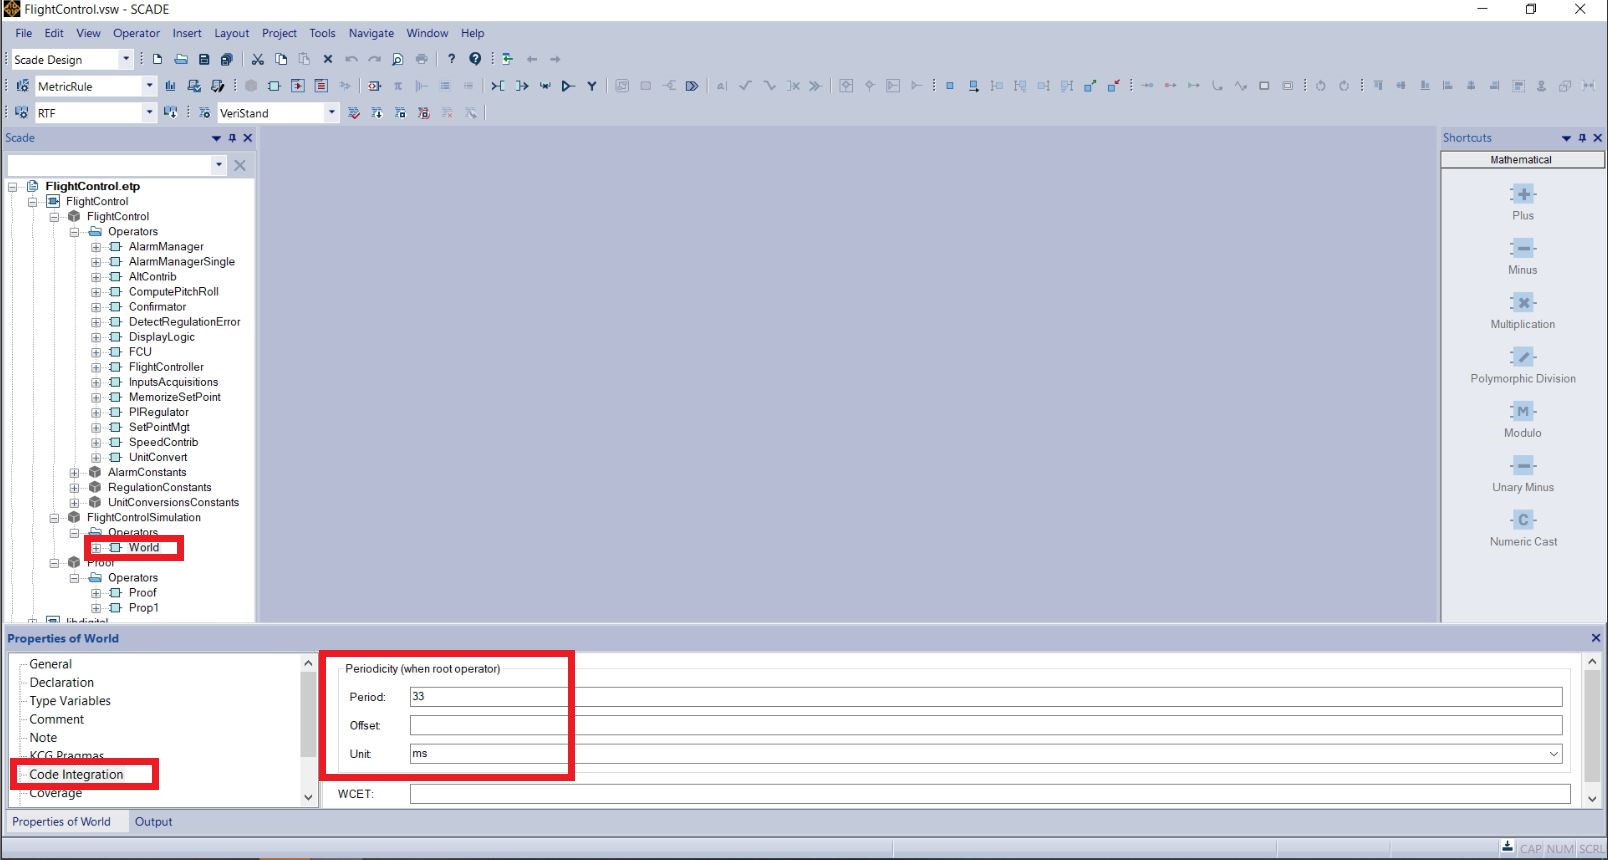
Task: Select DisplayLogic operator in tree
Action: pyautogui.click(x=161, y=337)
